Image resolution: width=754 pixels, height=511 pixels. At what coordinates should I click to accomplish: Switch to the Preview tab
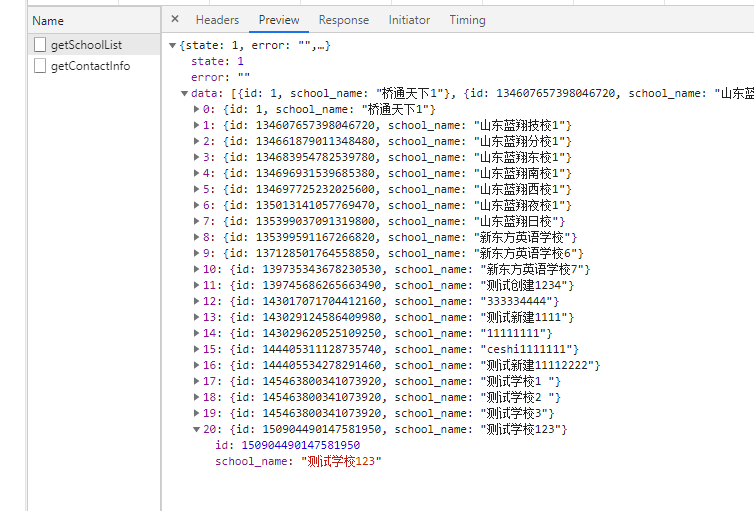pyautogui.click(x=279, y=20)
